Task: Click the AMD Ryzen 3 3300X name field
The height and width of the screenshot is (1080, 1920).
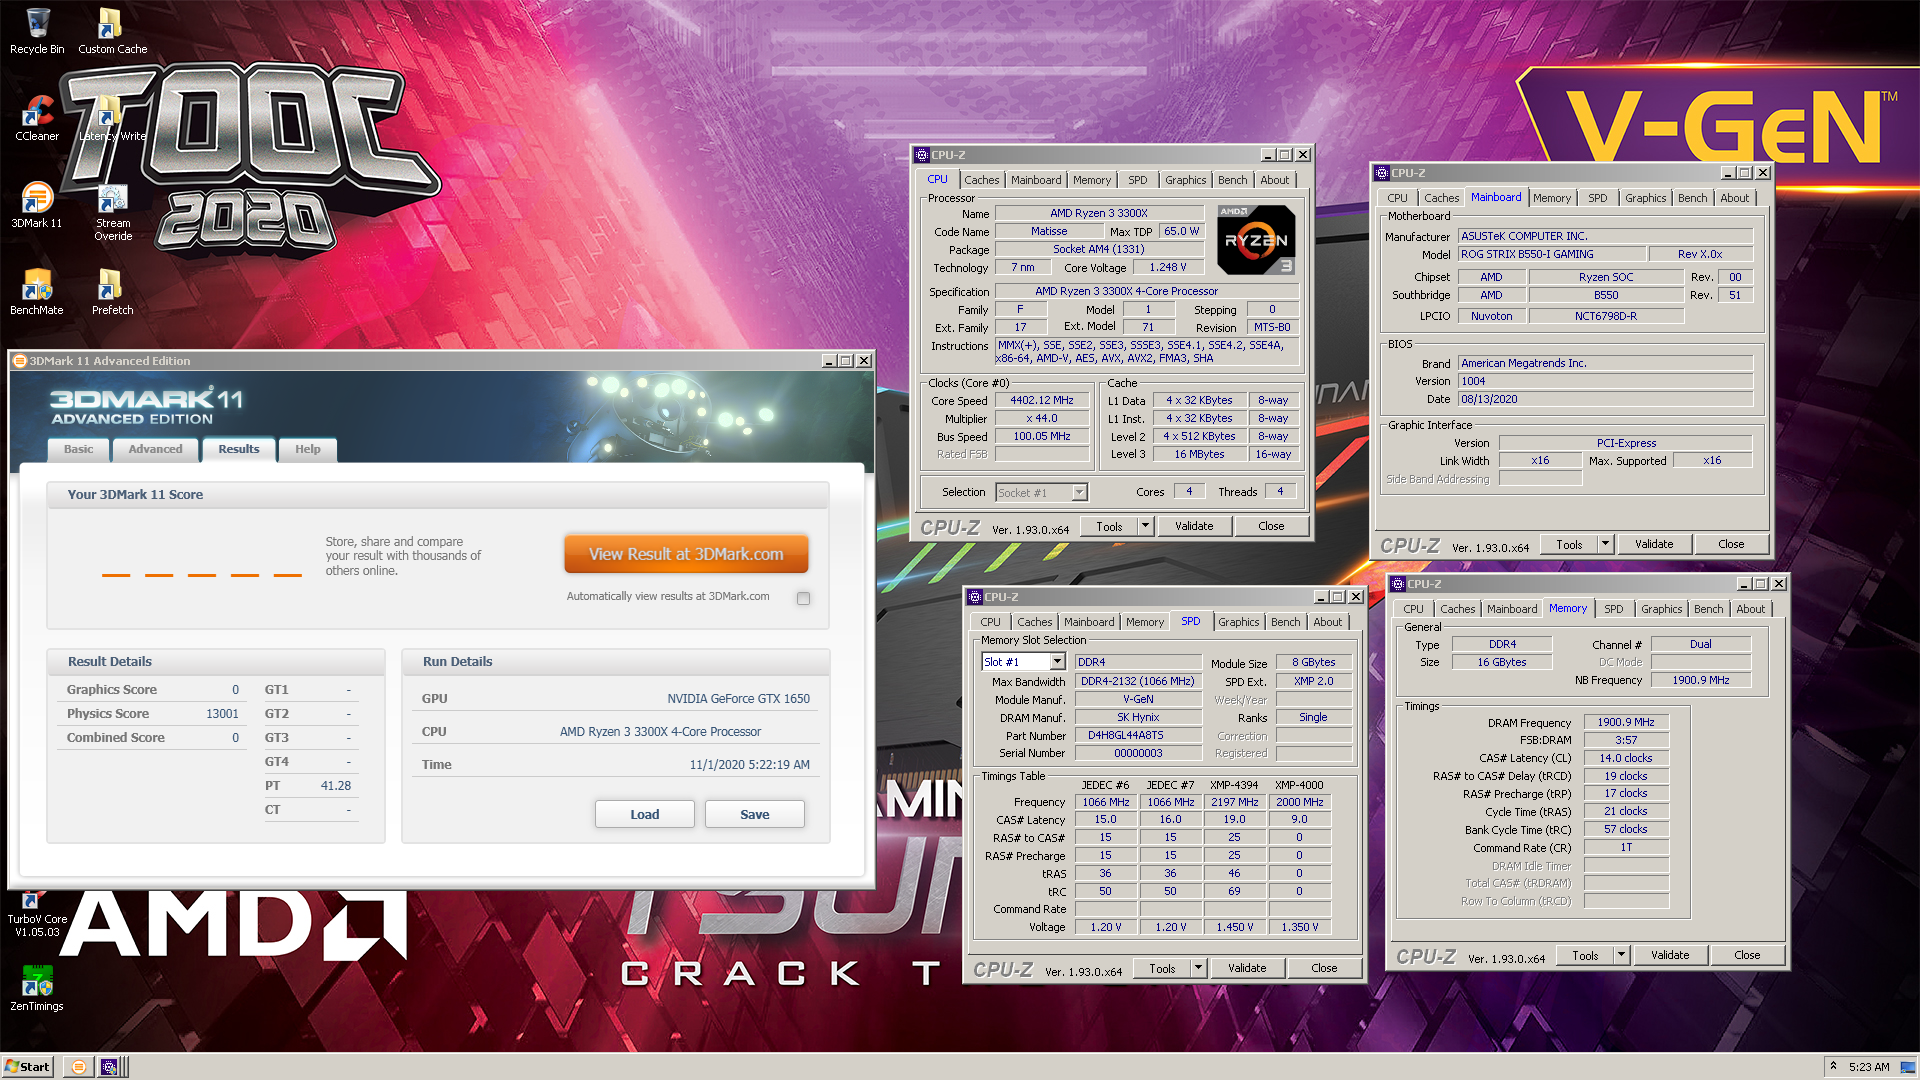Action: tap(1099, 213)
